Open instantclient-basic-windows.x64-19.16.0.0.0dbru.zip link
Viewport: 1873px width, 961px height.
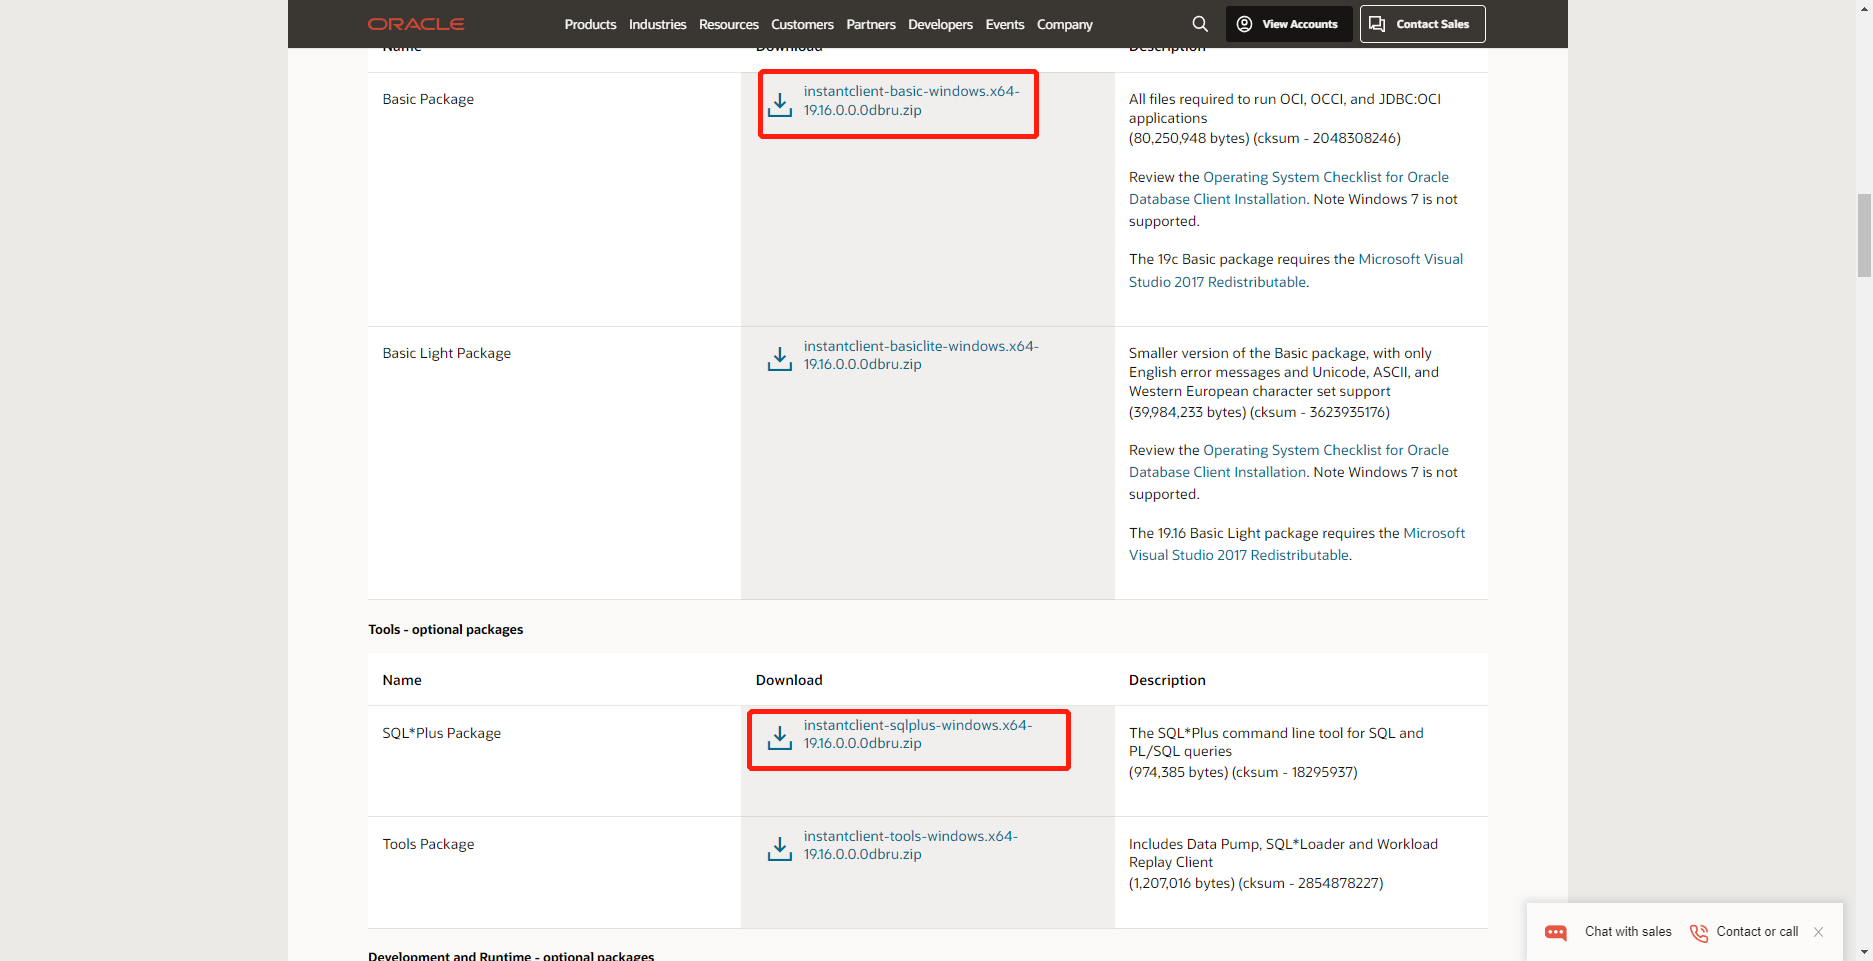[910, 100]
